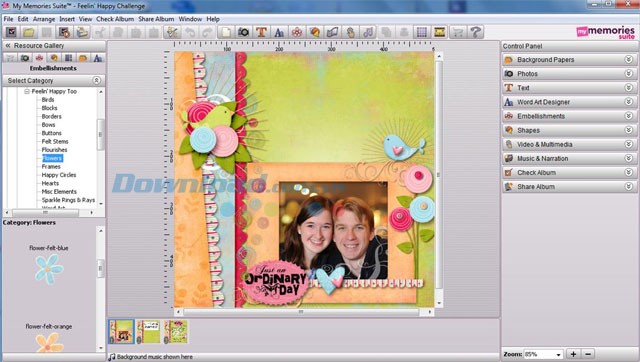Zoom out with the minus button
Image resolution: width=640 pixels, height=362 pixels.
point(588,354)
